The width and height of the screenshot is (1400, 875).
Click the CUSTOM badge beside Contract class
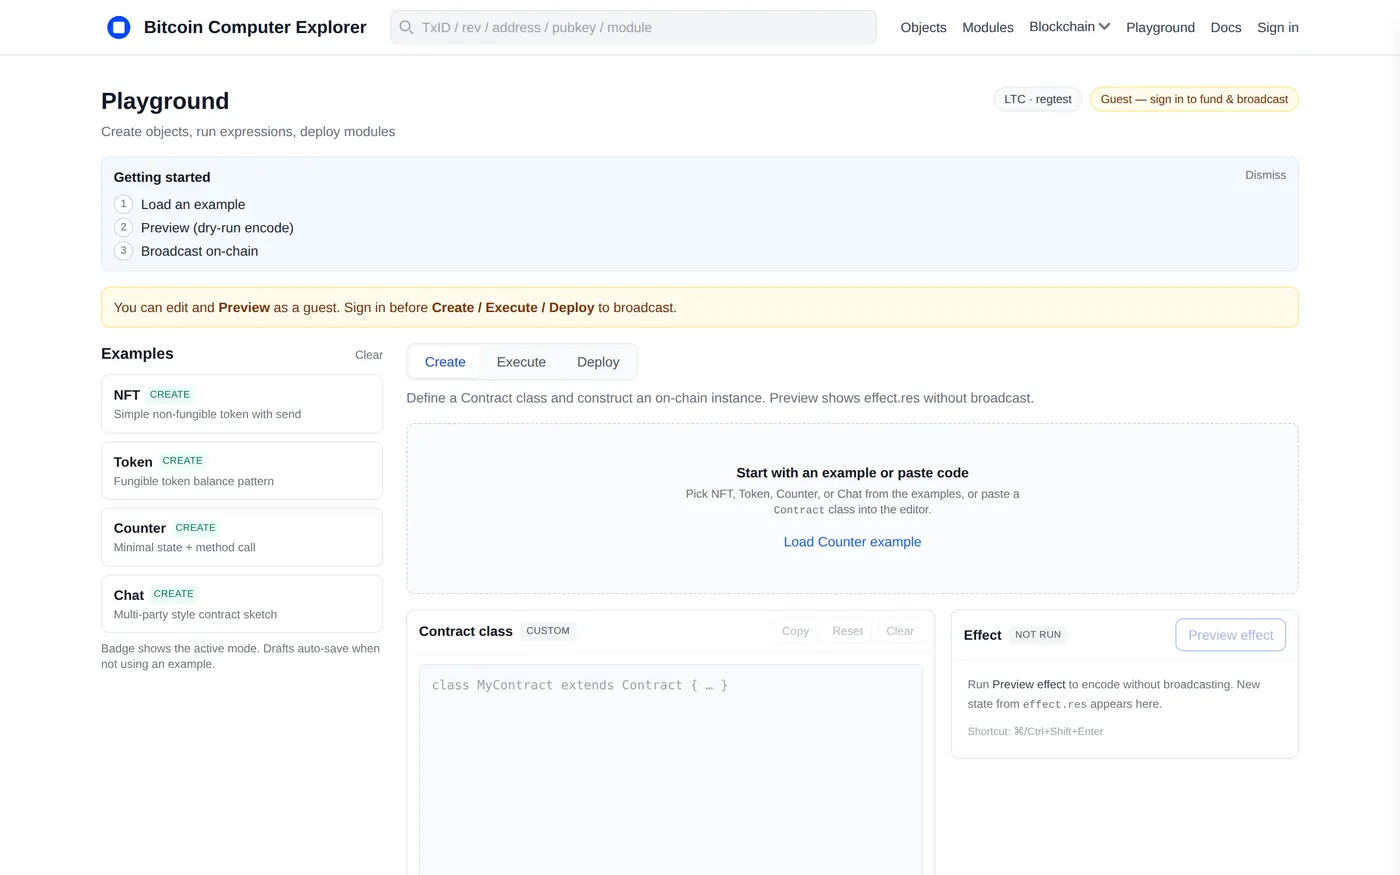point(548,631)
